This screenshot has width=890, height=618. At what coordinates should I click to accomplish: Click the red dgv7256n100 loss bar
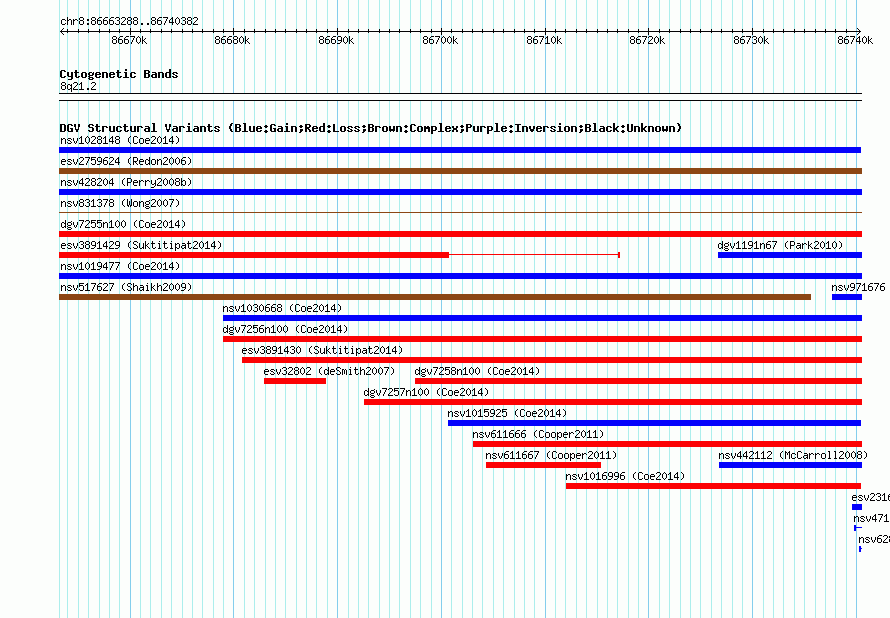[x=542, y=339]
